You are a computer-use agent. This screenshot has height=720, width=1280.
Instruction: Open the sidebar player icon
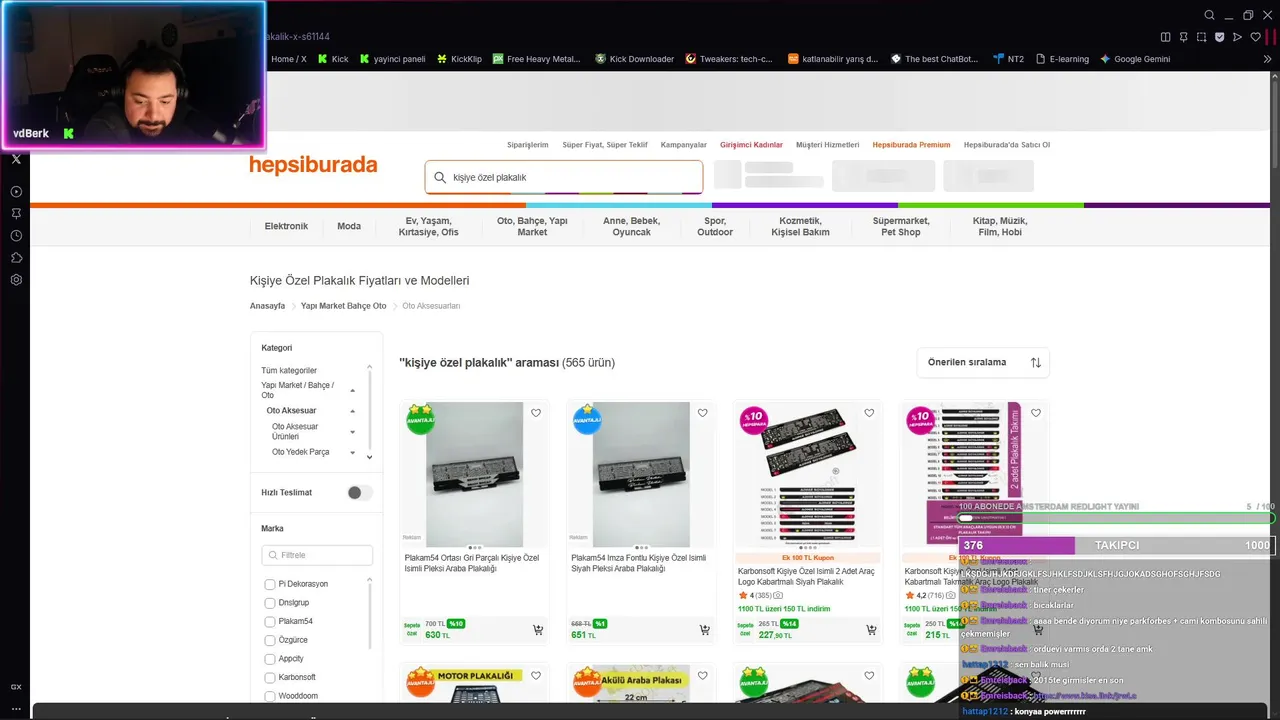pyautogui.click(x=16, y=191)
